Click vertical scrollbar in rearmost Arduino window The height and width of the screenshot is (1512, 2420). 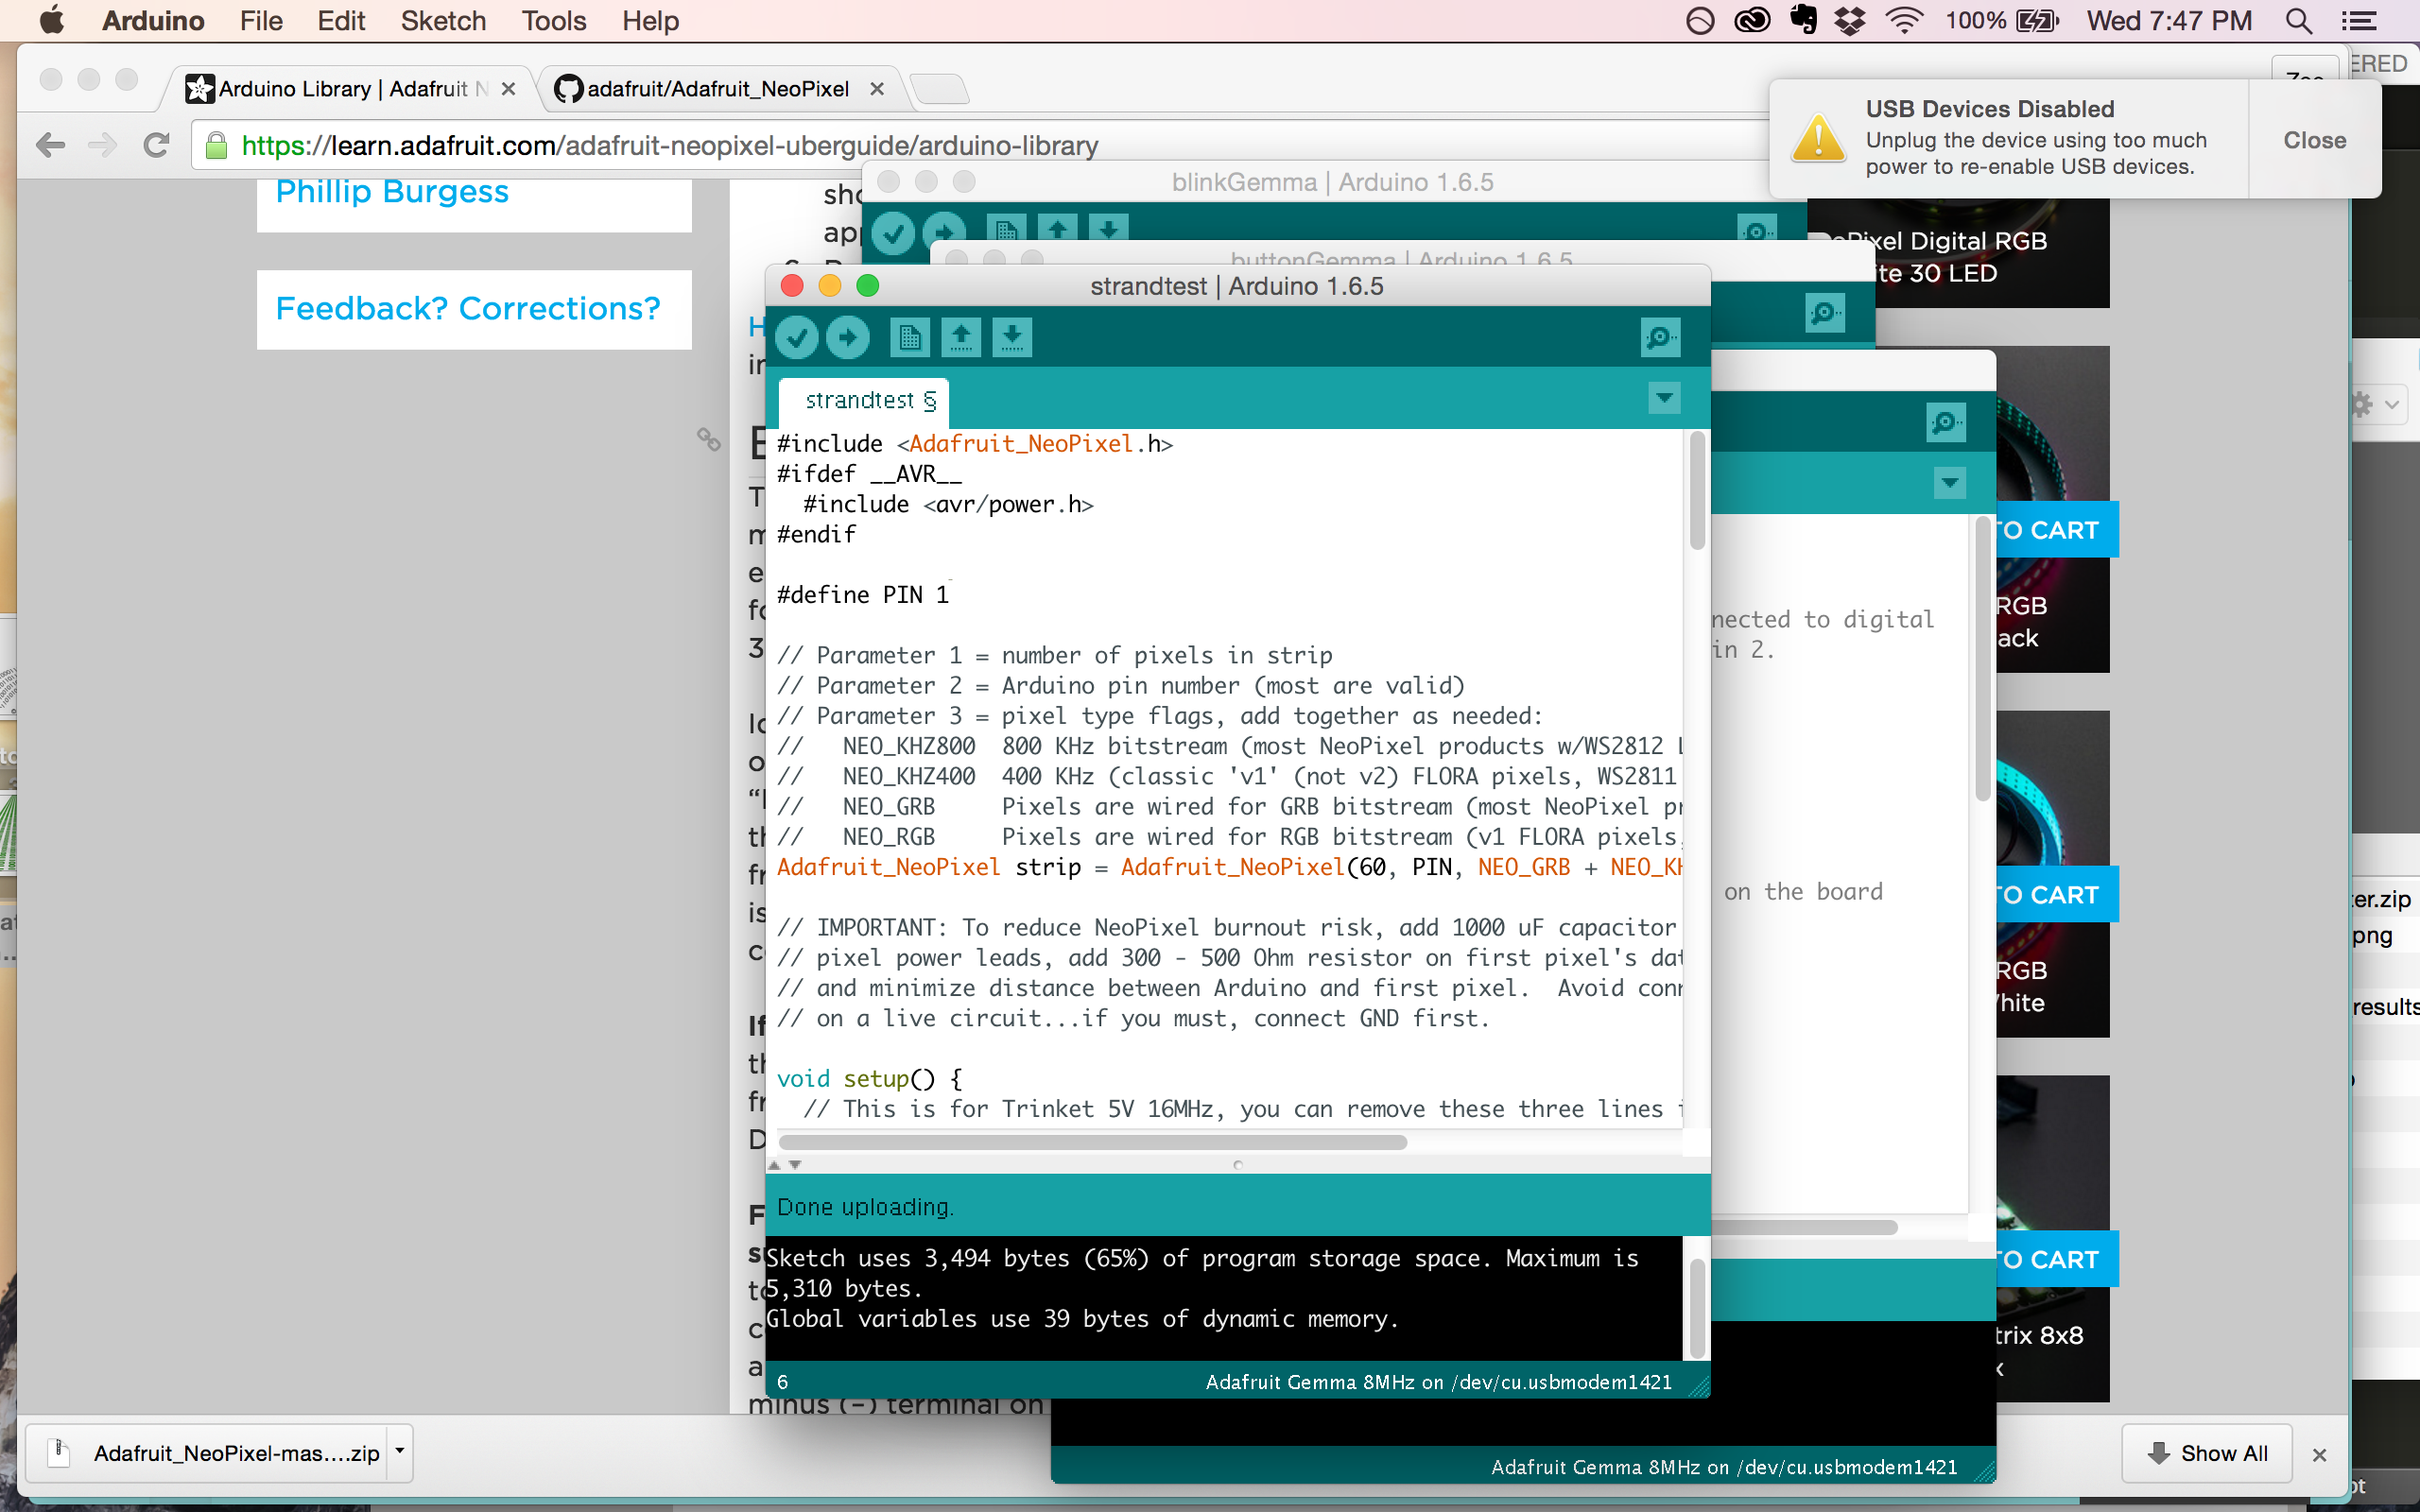click(1983, 660)
